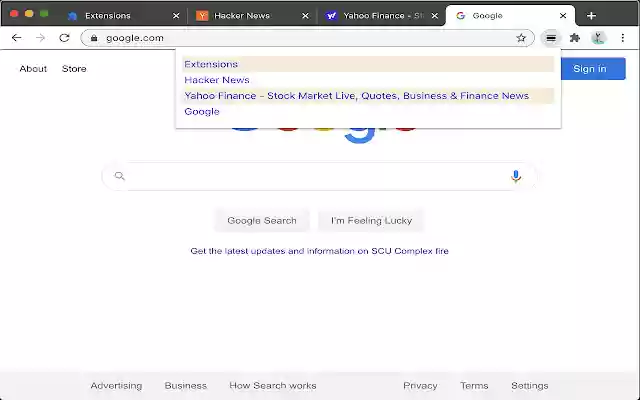Open the Privacy footer link

(420, 386)
